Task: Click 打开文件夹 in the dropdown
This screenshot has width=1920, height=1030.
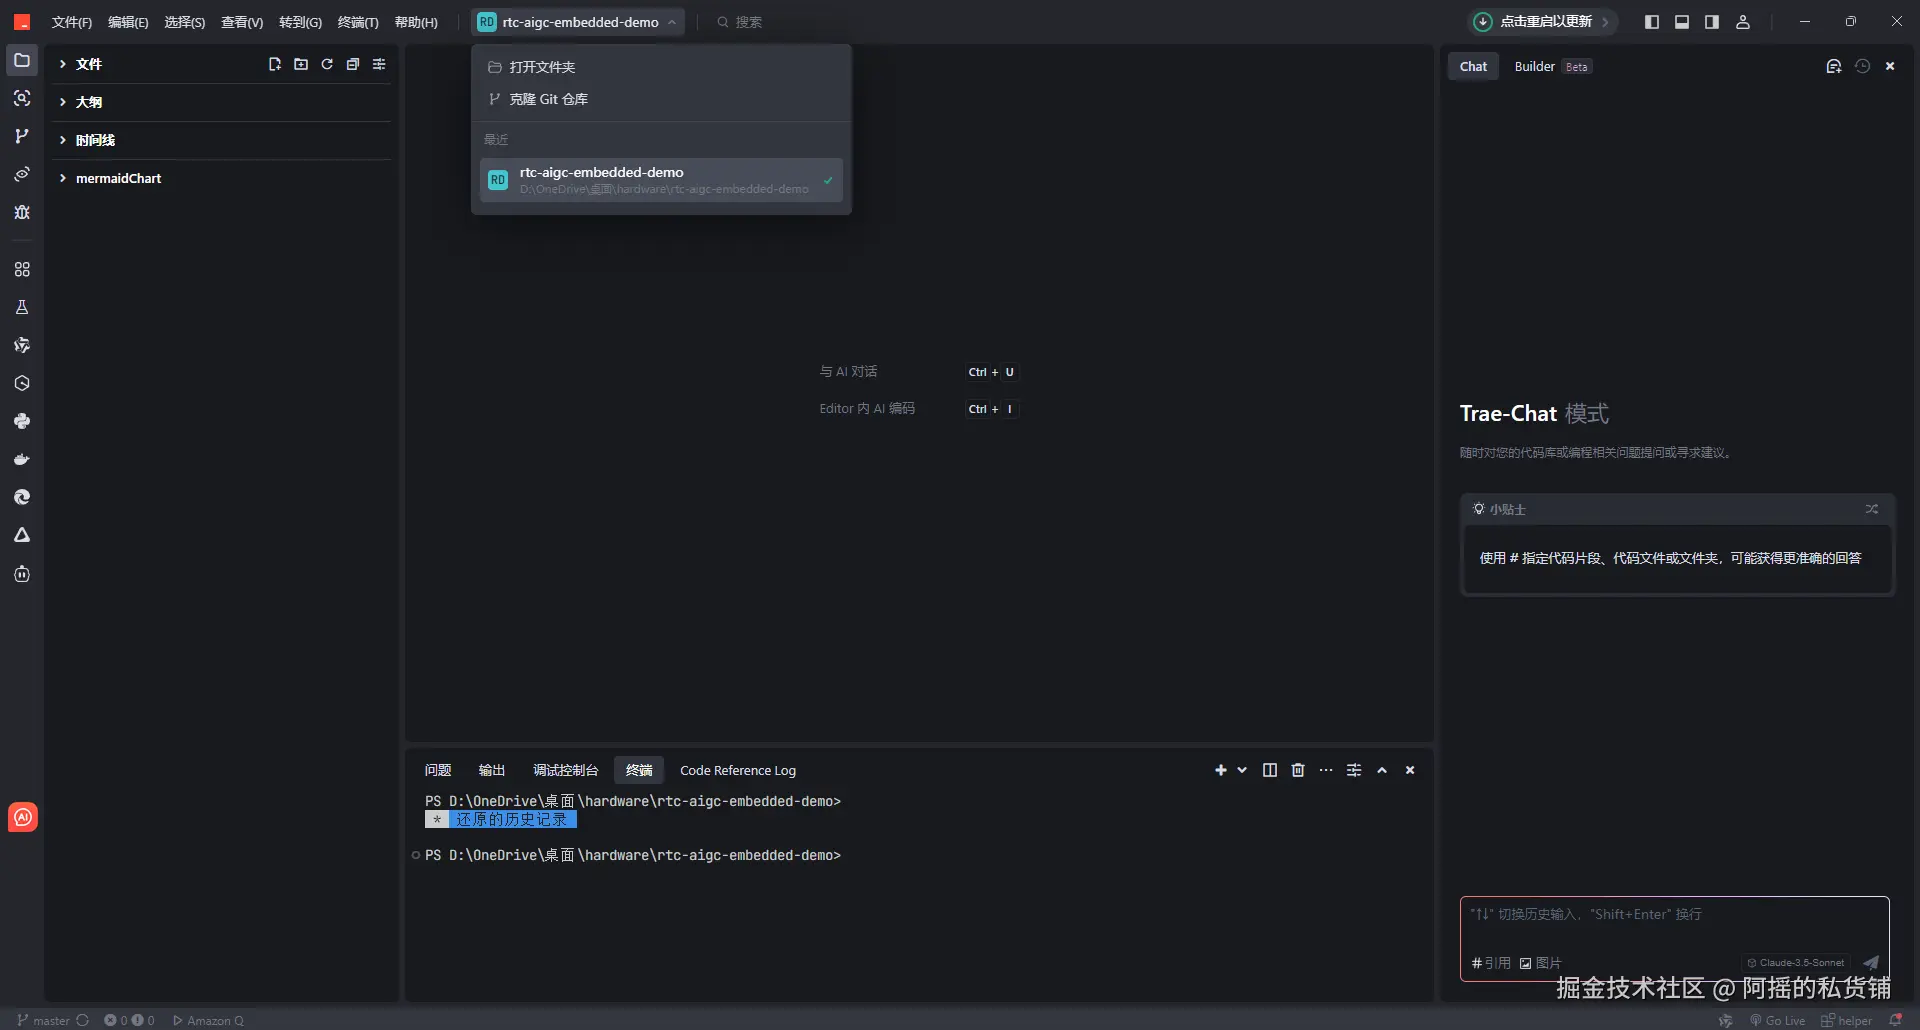Action: pyautogui.click(x=661, y=67)
